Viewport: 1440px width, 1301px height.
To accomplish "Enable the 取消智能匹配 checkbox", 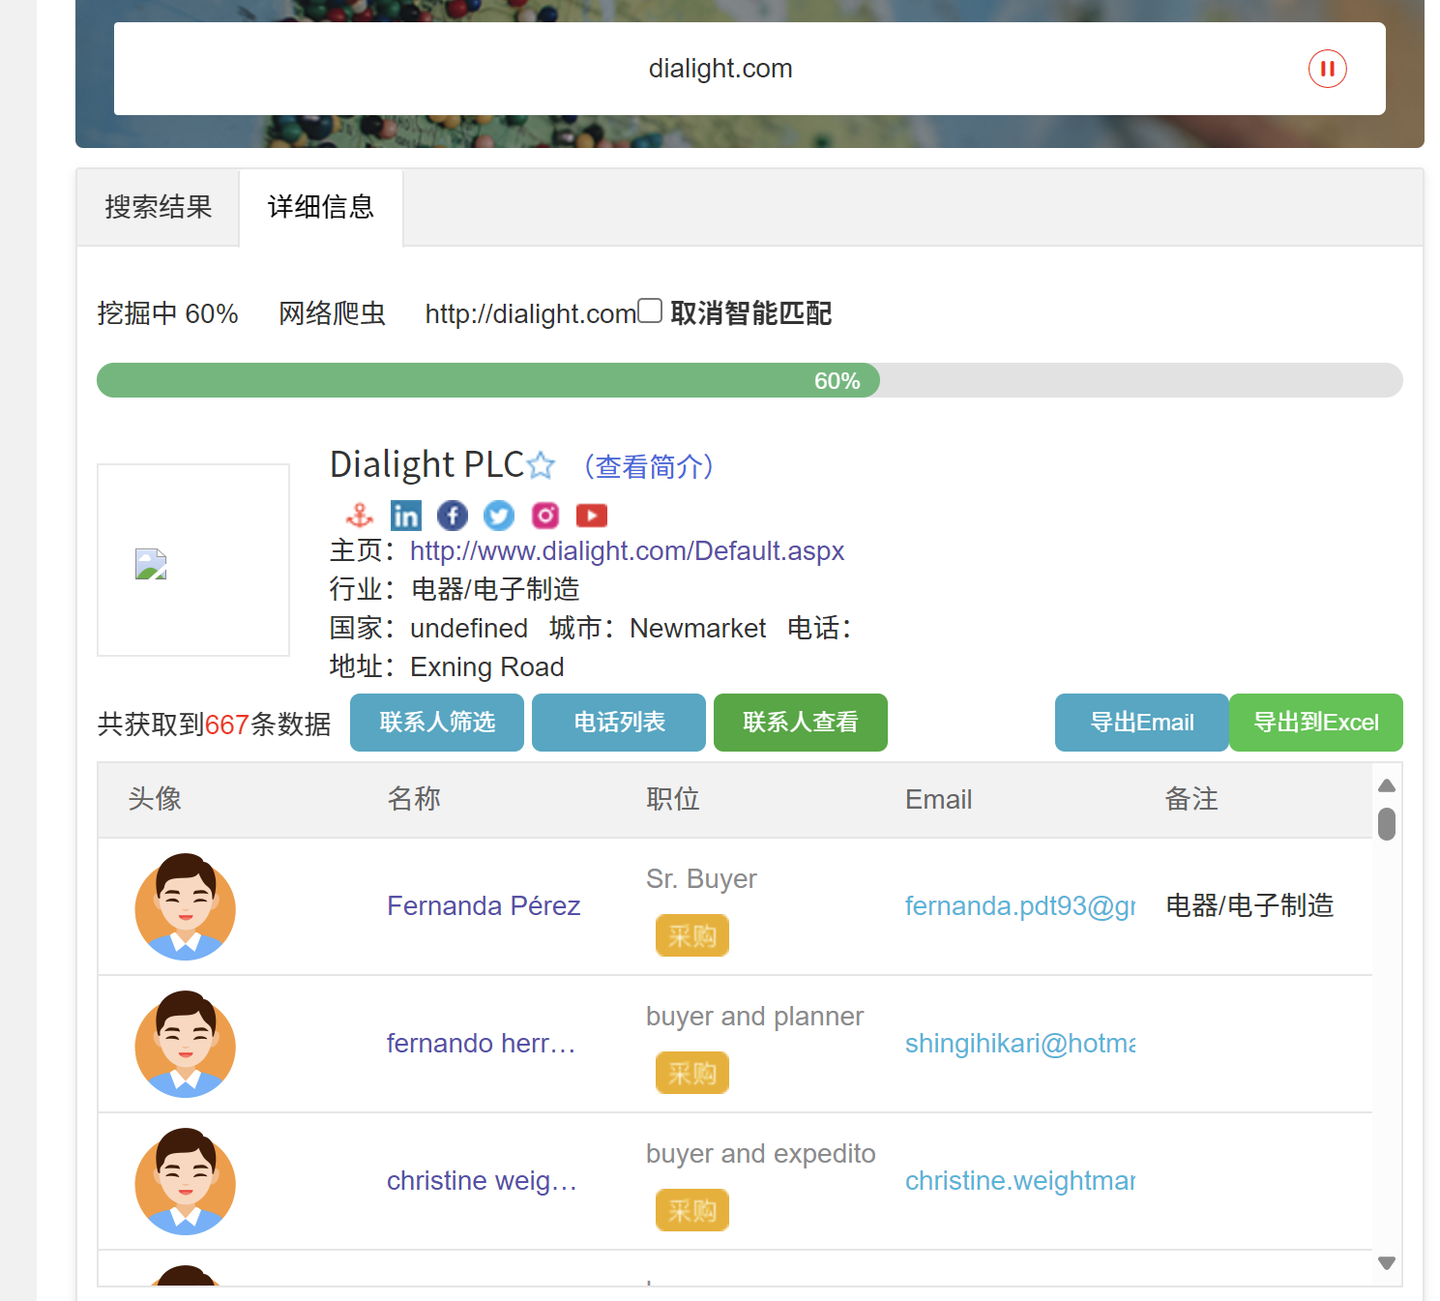I will (x=650, y=311).
